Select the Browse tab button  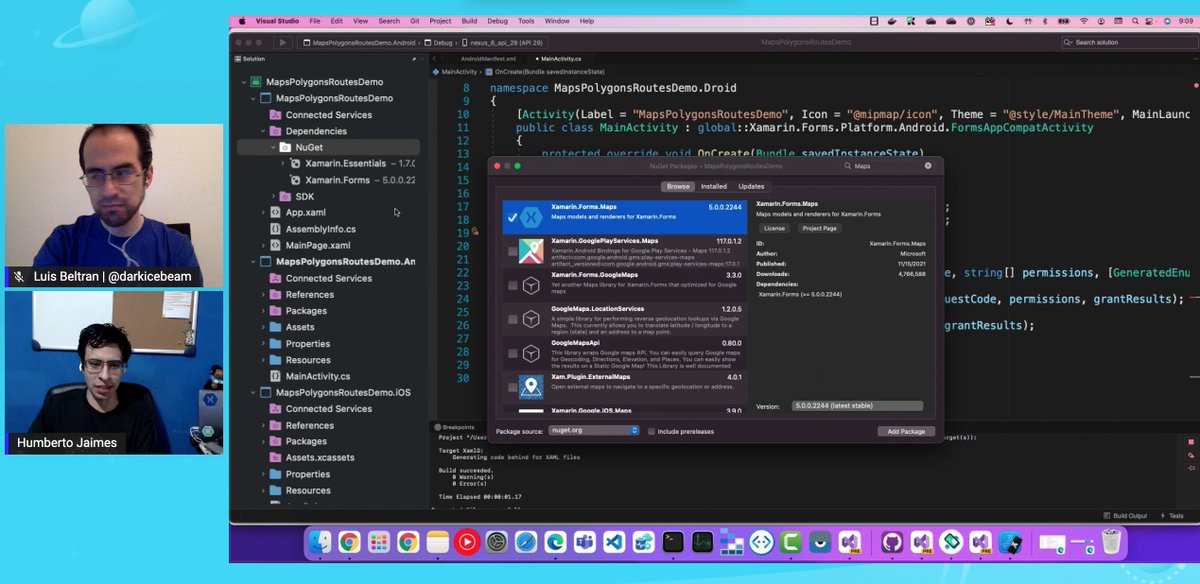(678, 186)
